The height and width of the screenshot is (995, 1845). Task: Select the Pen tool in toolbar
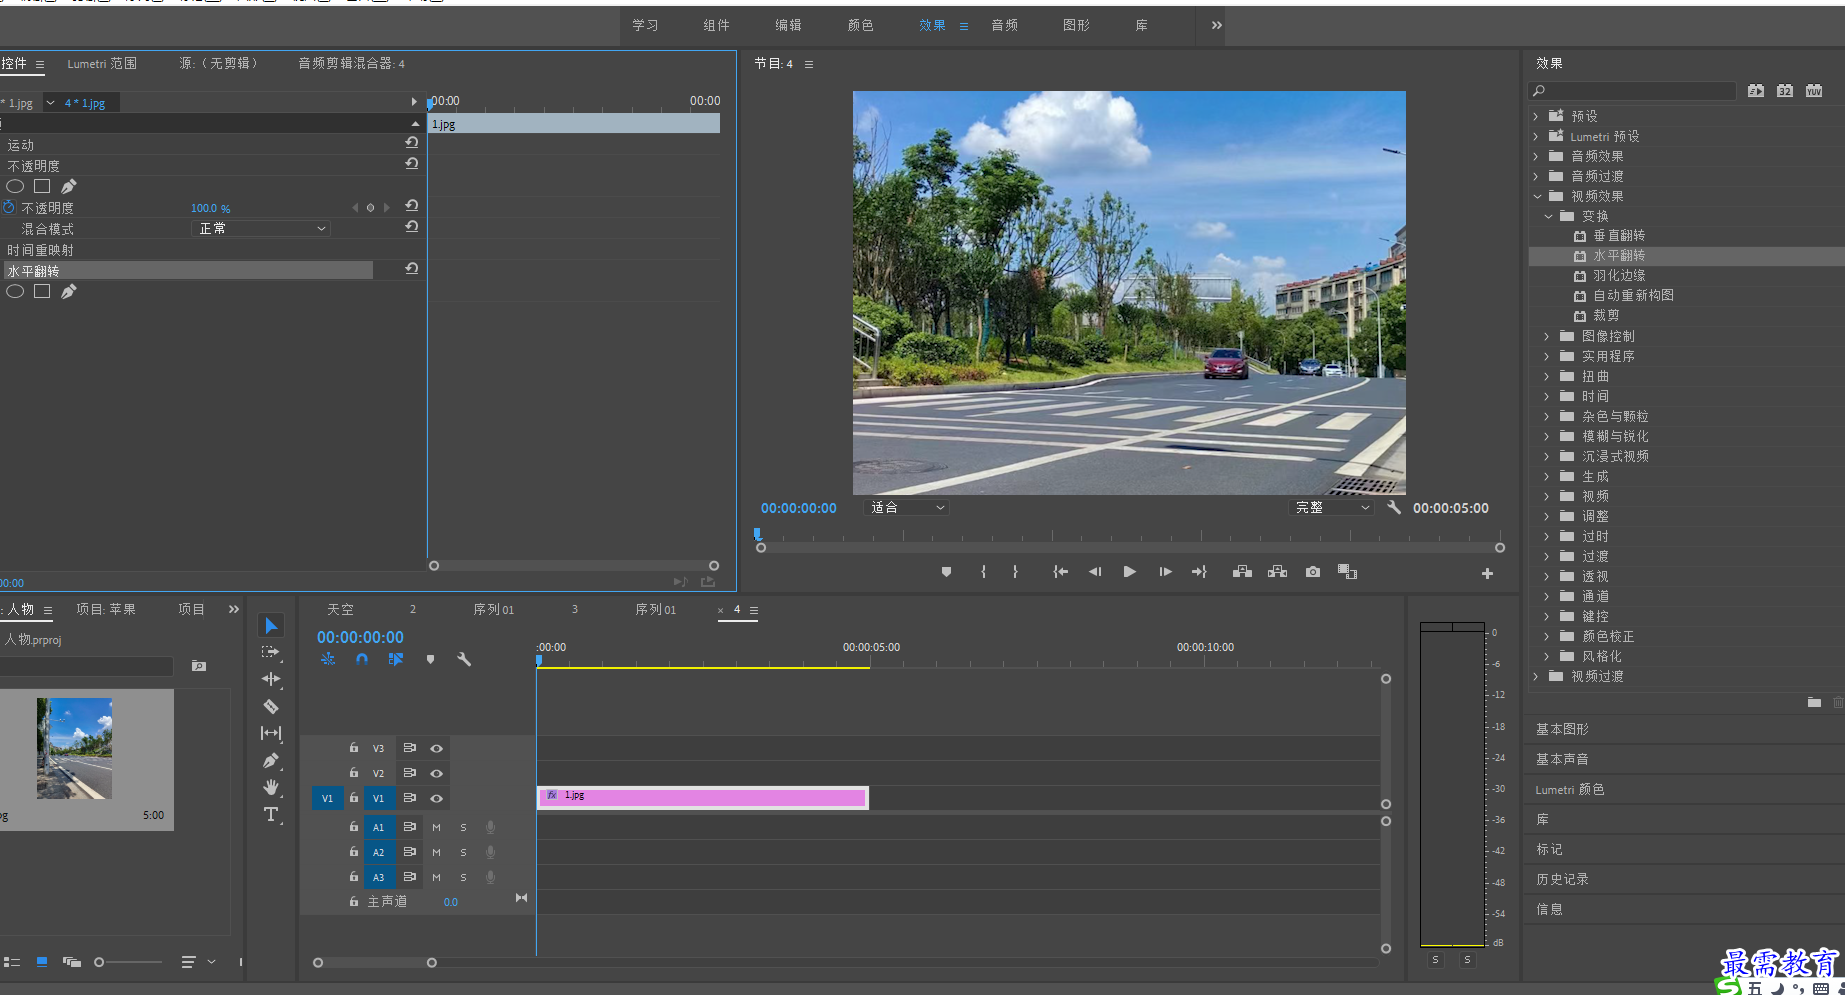[x=271, y=760]
